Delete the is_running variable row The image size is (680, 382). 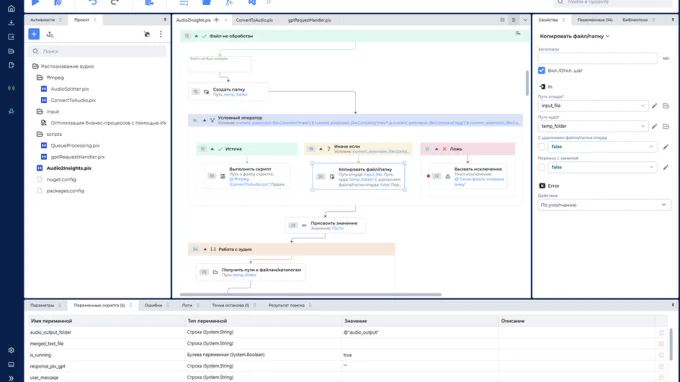(661, 355)
